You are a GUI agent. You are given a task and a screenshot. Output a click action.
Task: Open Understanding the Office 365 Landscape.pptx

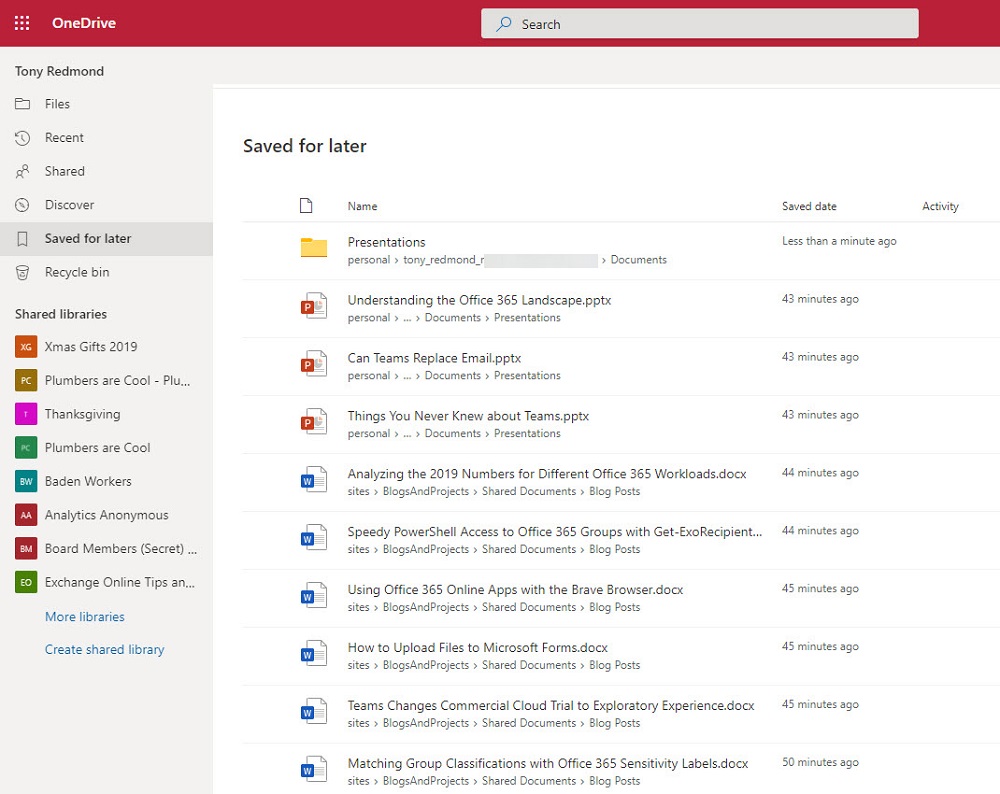click(479, 300)
